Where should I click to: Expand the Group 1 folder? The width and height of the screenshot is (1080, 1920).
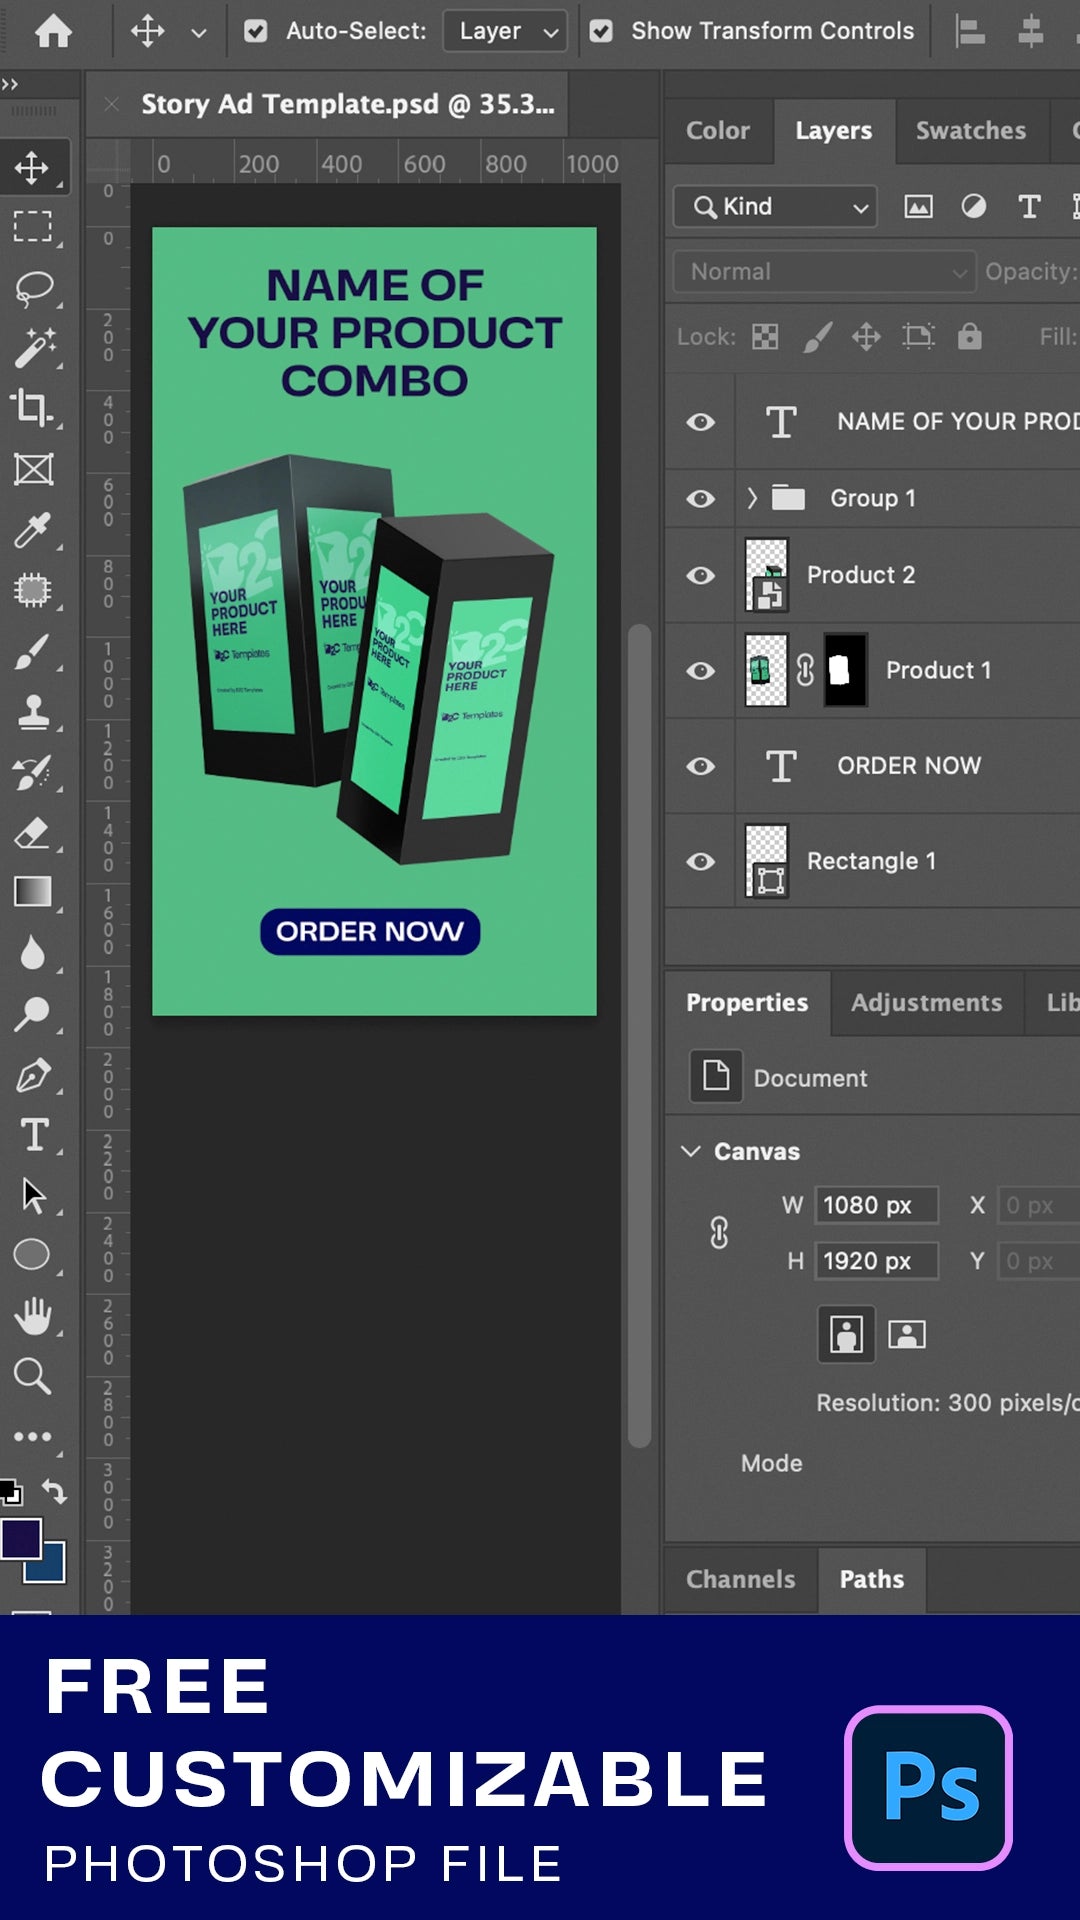coord(752,498)
